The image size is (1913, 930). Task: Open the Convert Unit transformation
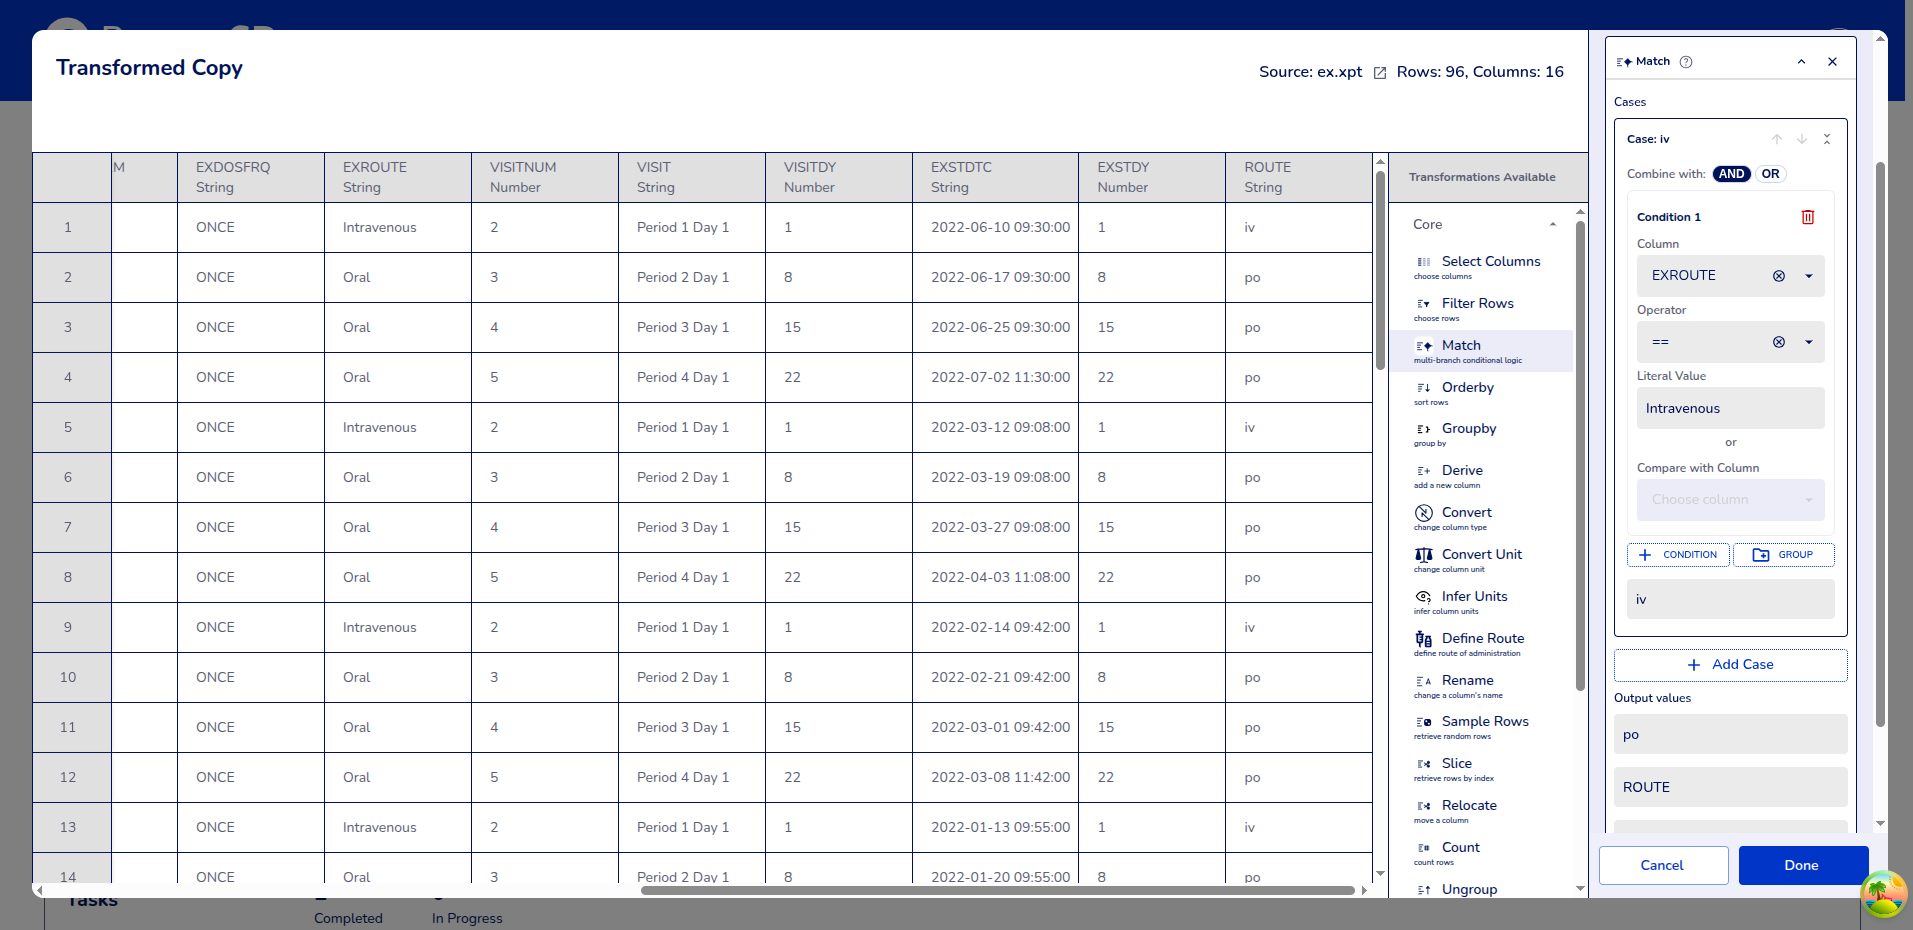(x=1480, y=555)
